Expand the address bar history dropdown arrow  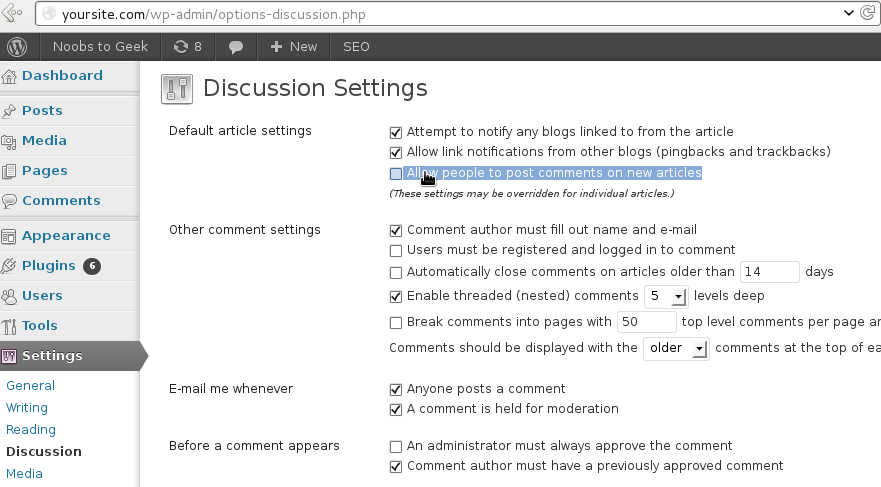point(848,13)
